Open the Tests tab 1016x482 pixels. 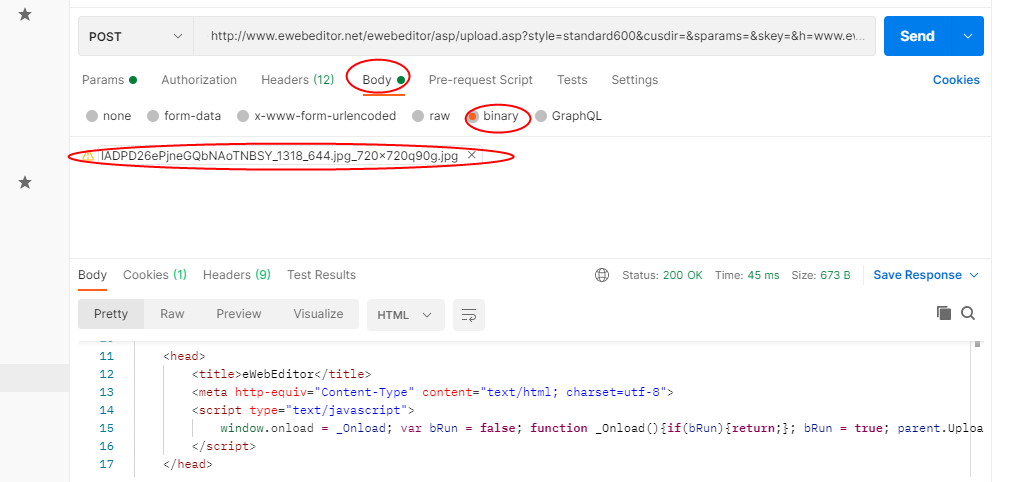572,80
